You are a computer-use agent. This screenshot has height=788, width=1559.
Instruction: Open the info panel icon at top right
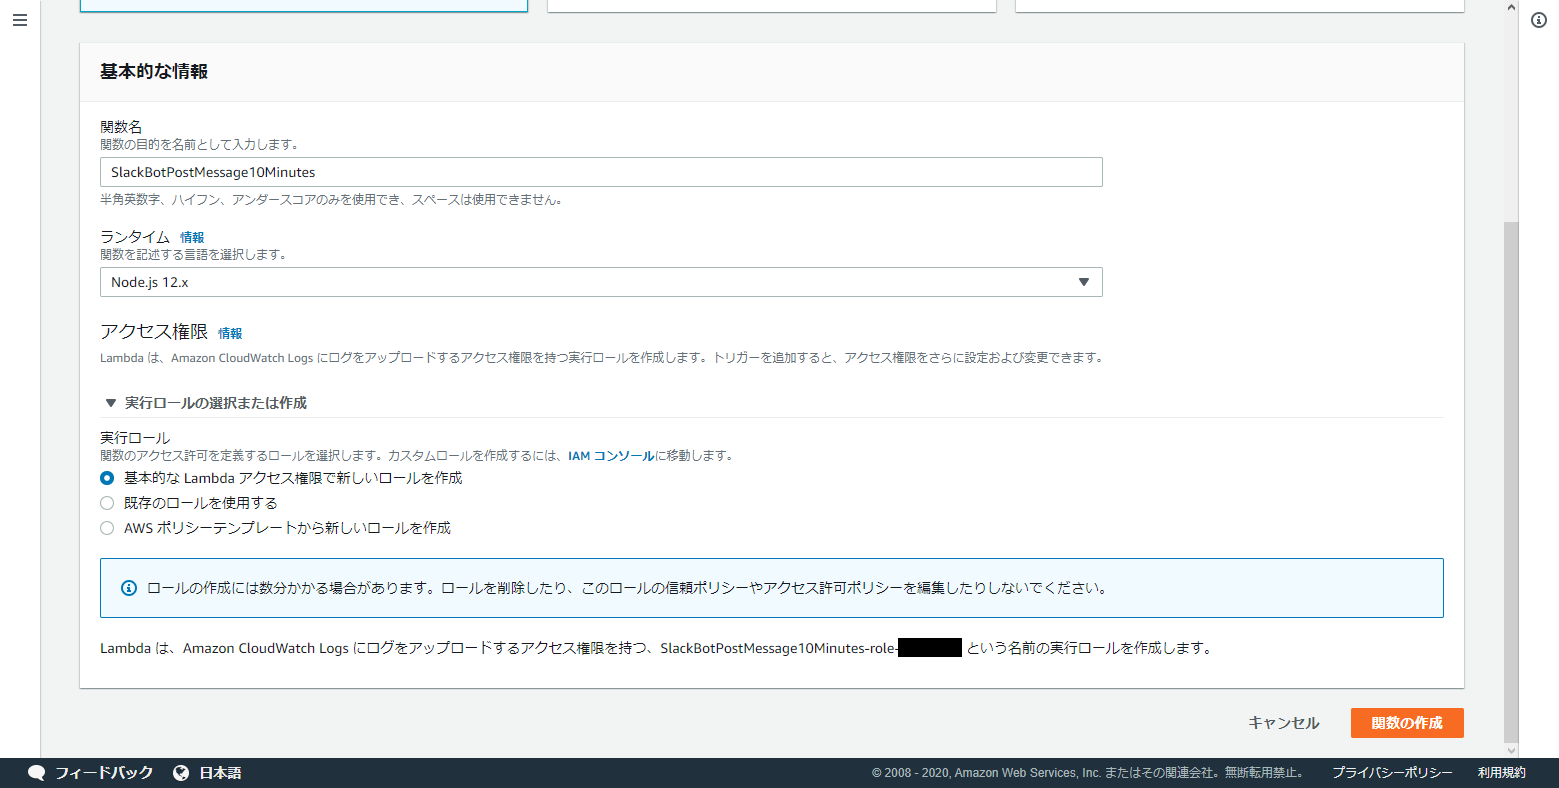pos(1539,20)
